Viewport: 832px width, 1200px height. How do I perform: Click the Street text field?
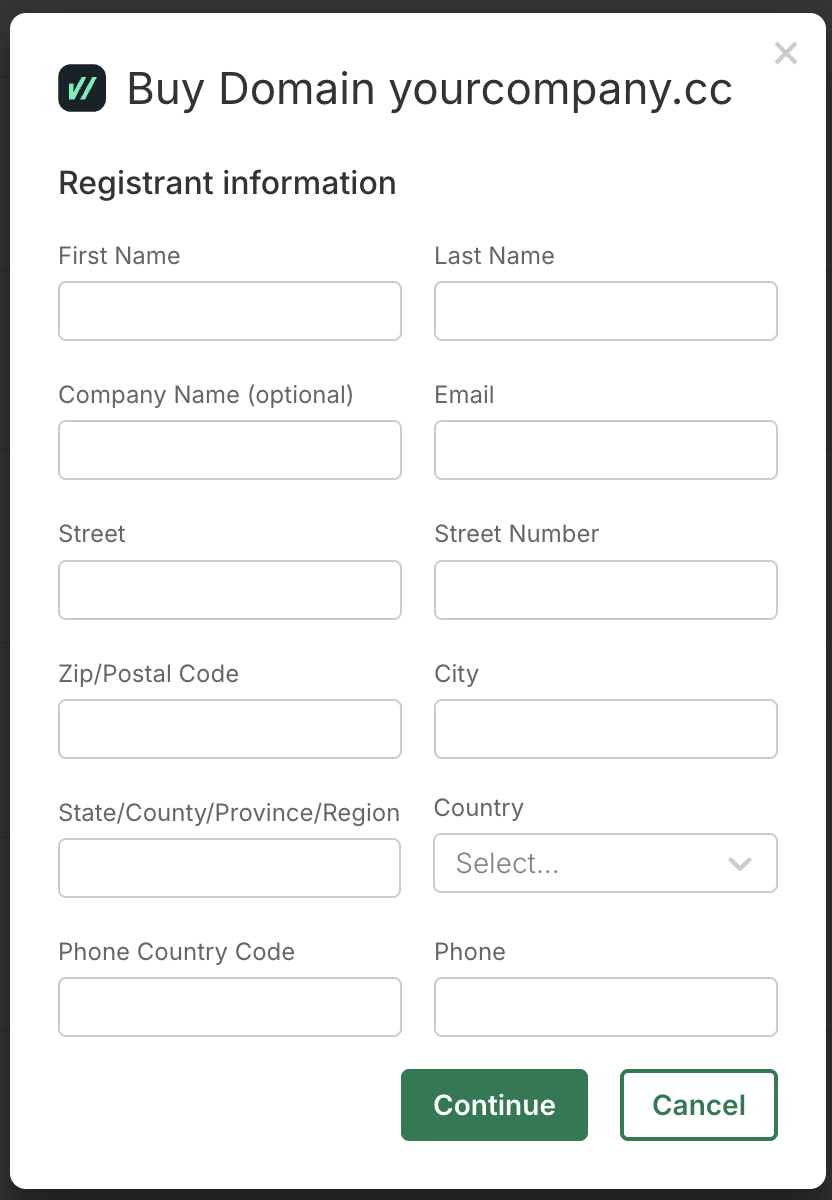[230, 590]
